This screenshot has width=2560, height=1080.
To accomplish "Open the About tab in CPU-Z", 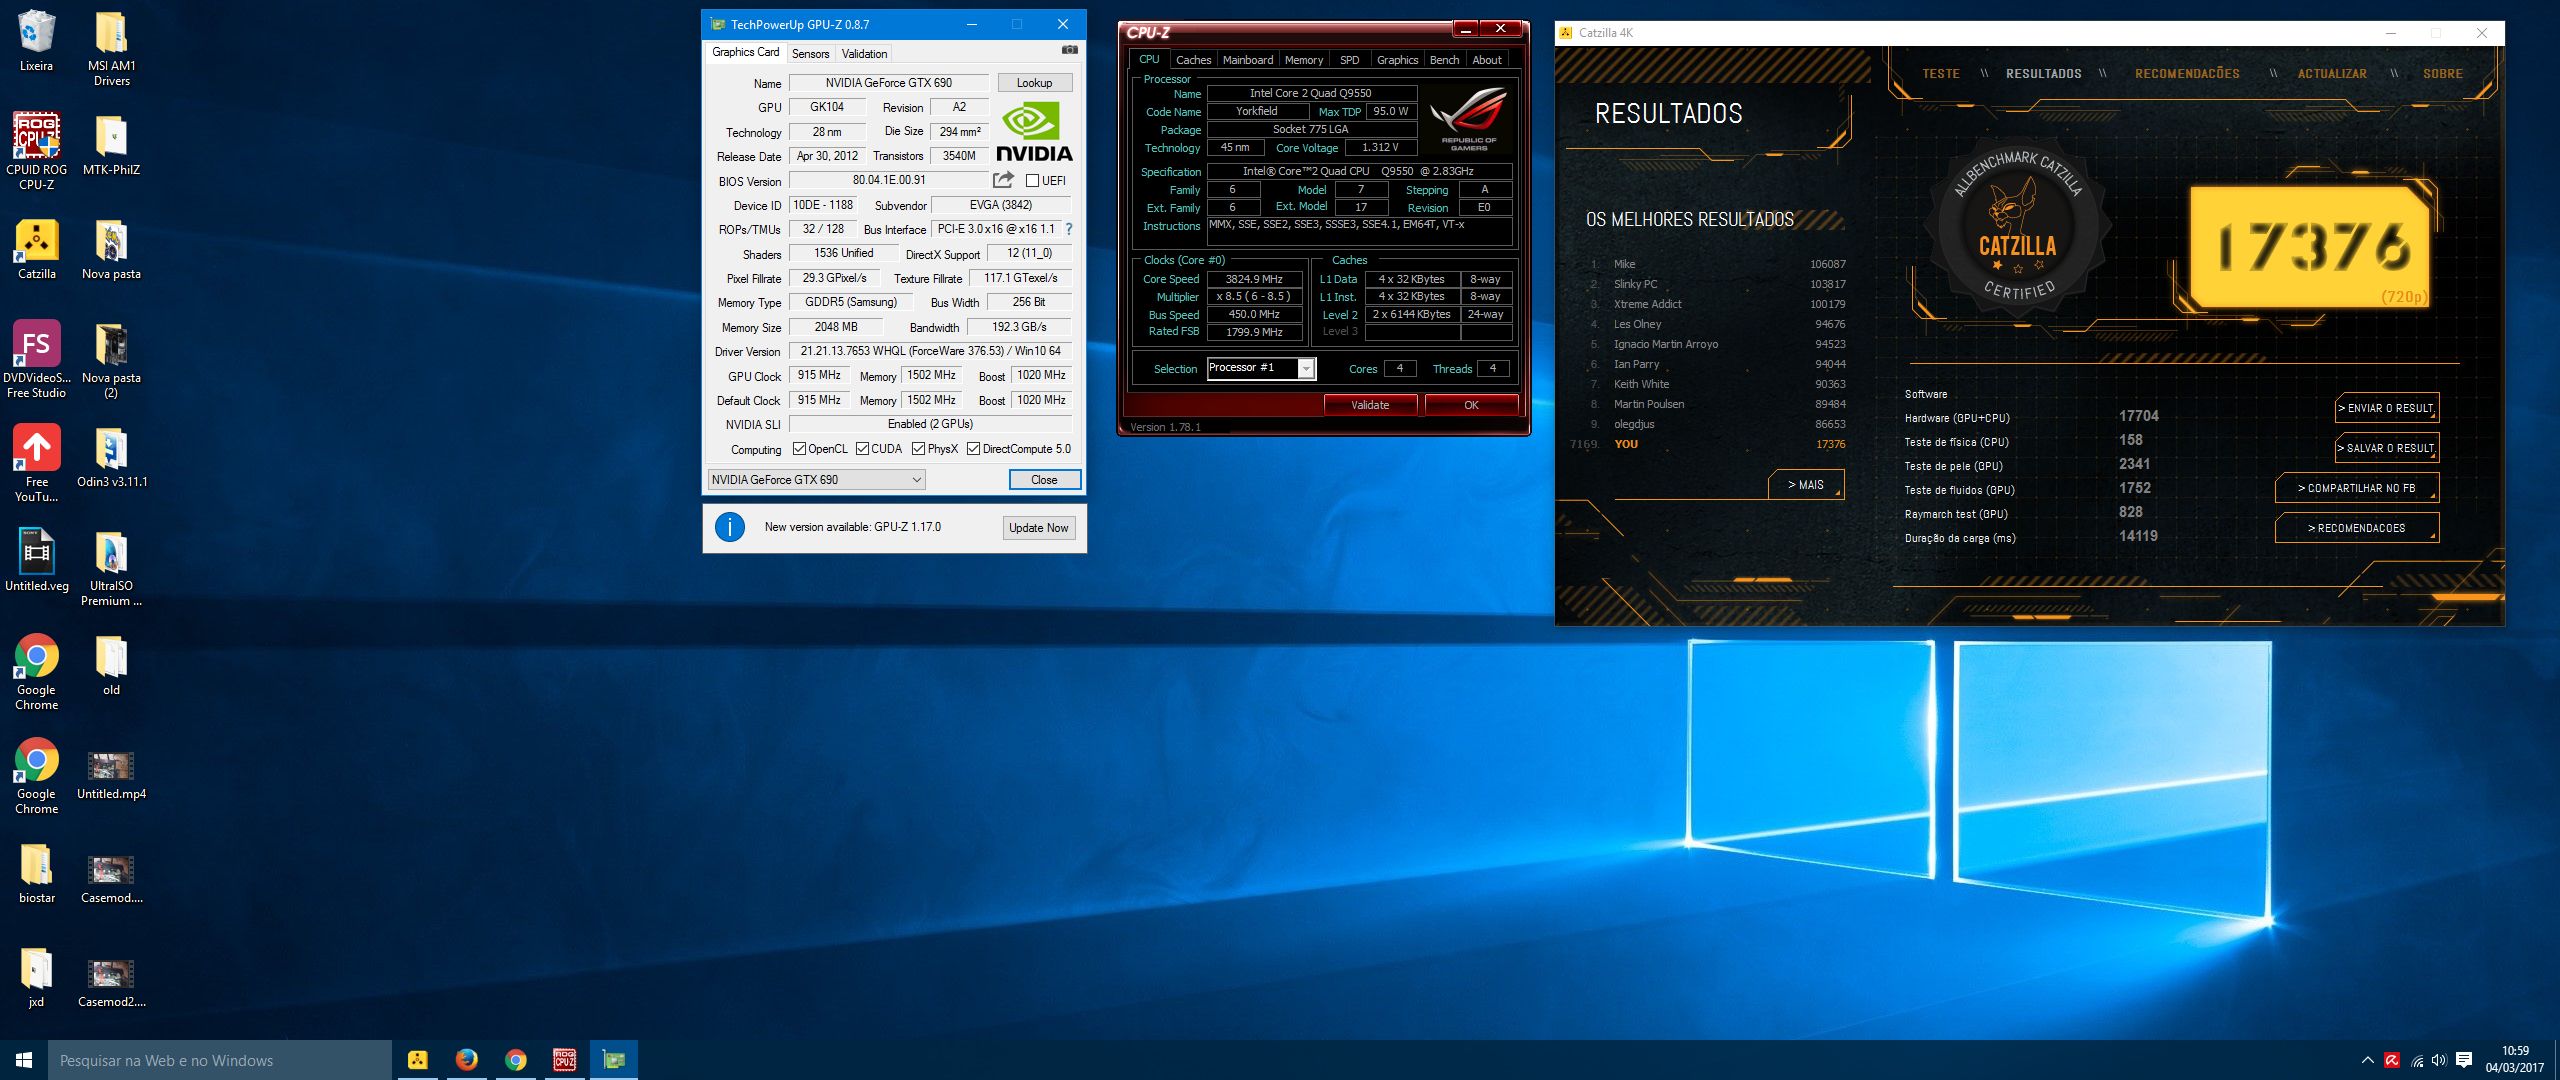I will tap(1487, 60).
